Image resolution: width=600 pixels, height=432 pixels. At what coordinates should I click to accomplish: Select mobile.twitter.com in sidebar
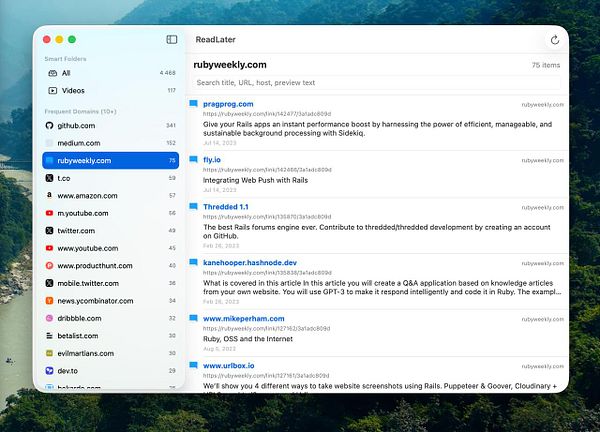click(x=111, y=283)
